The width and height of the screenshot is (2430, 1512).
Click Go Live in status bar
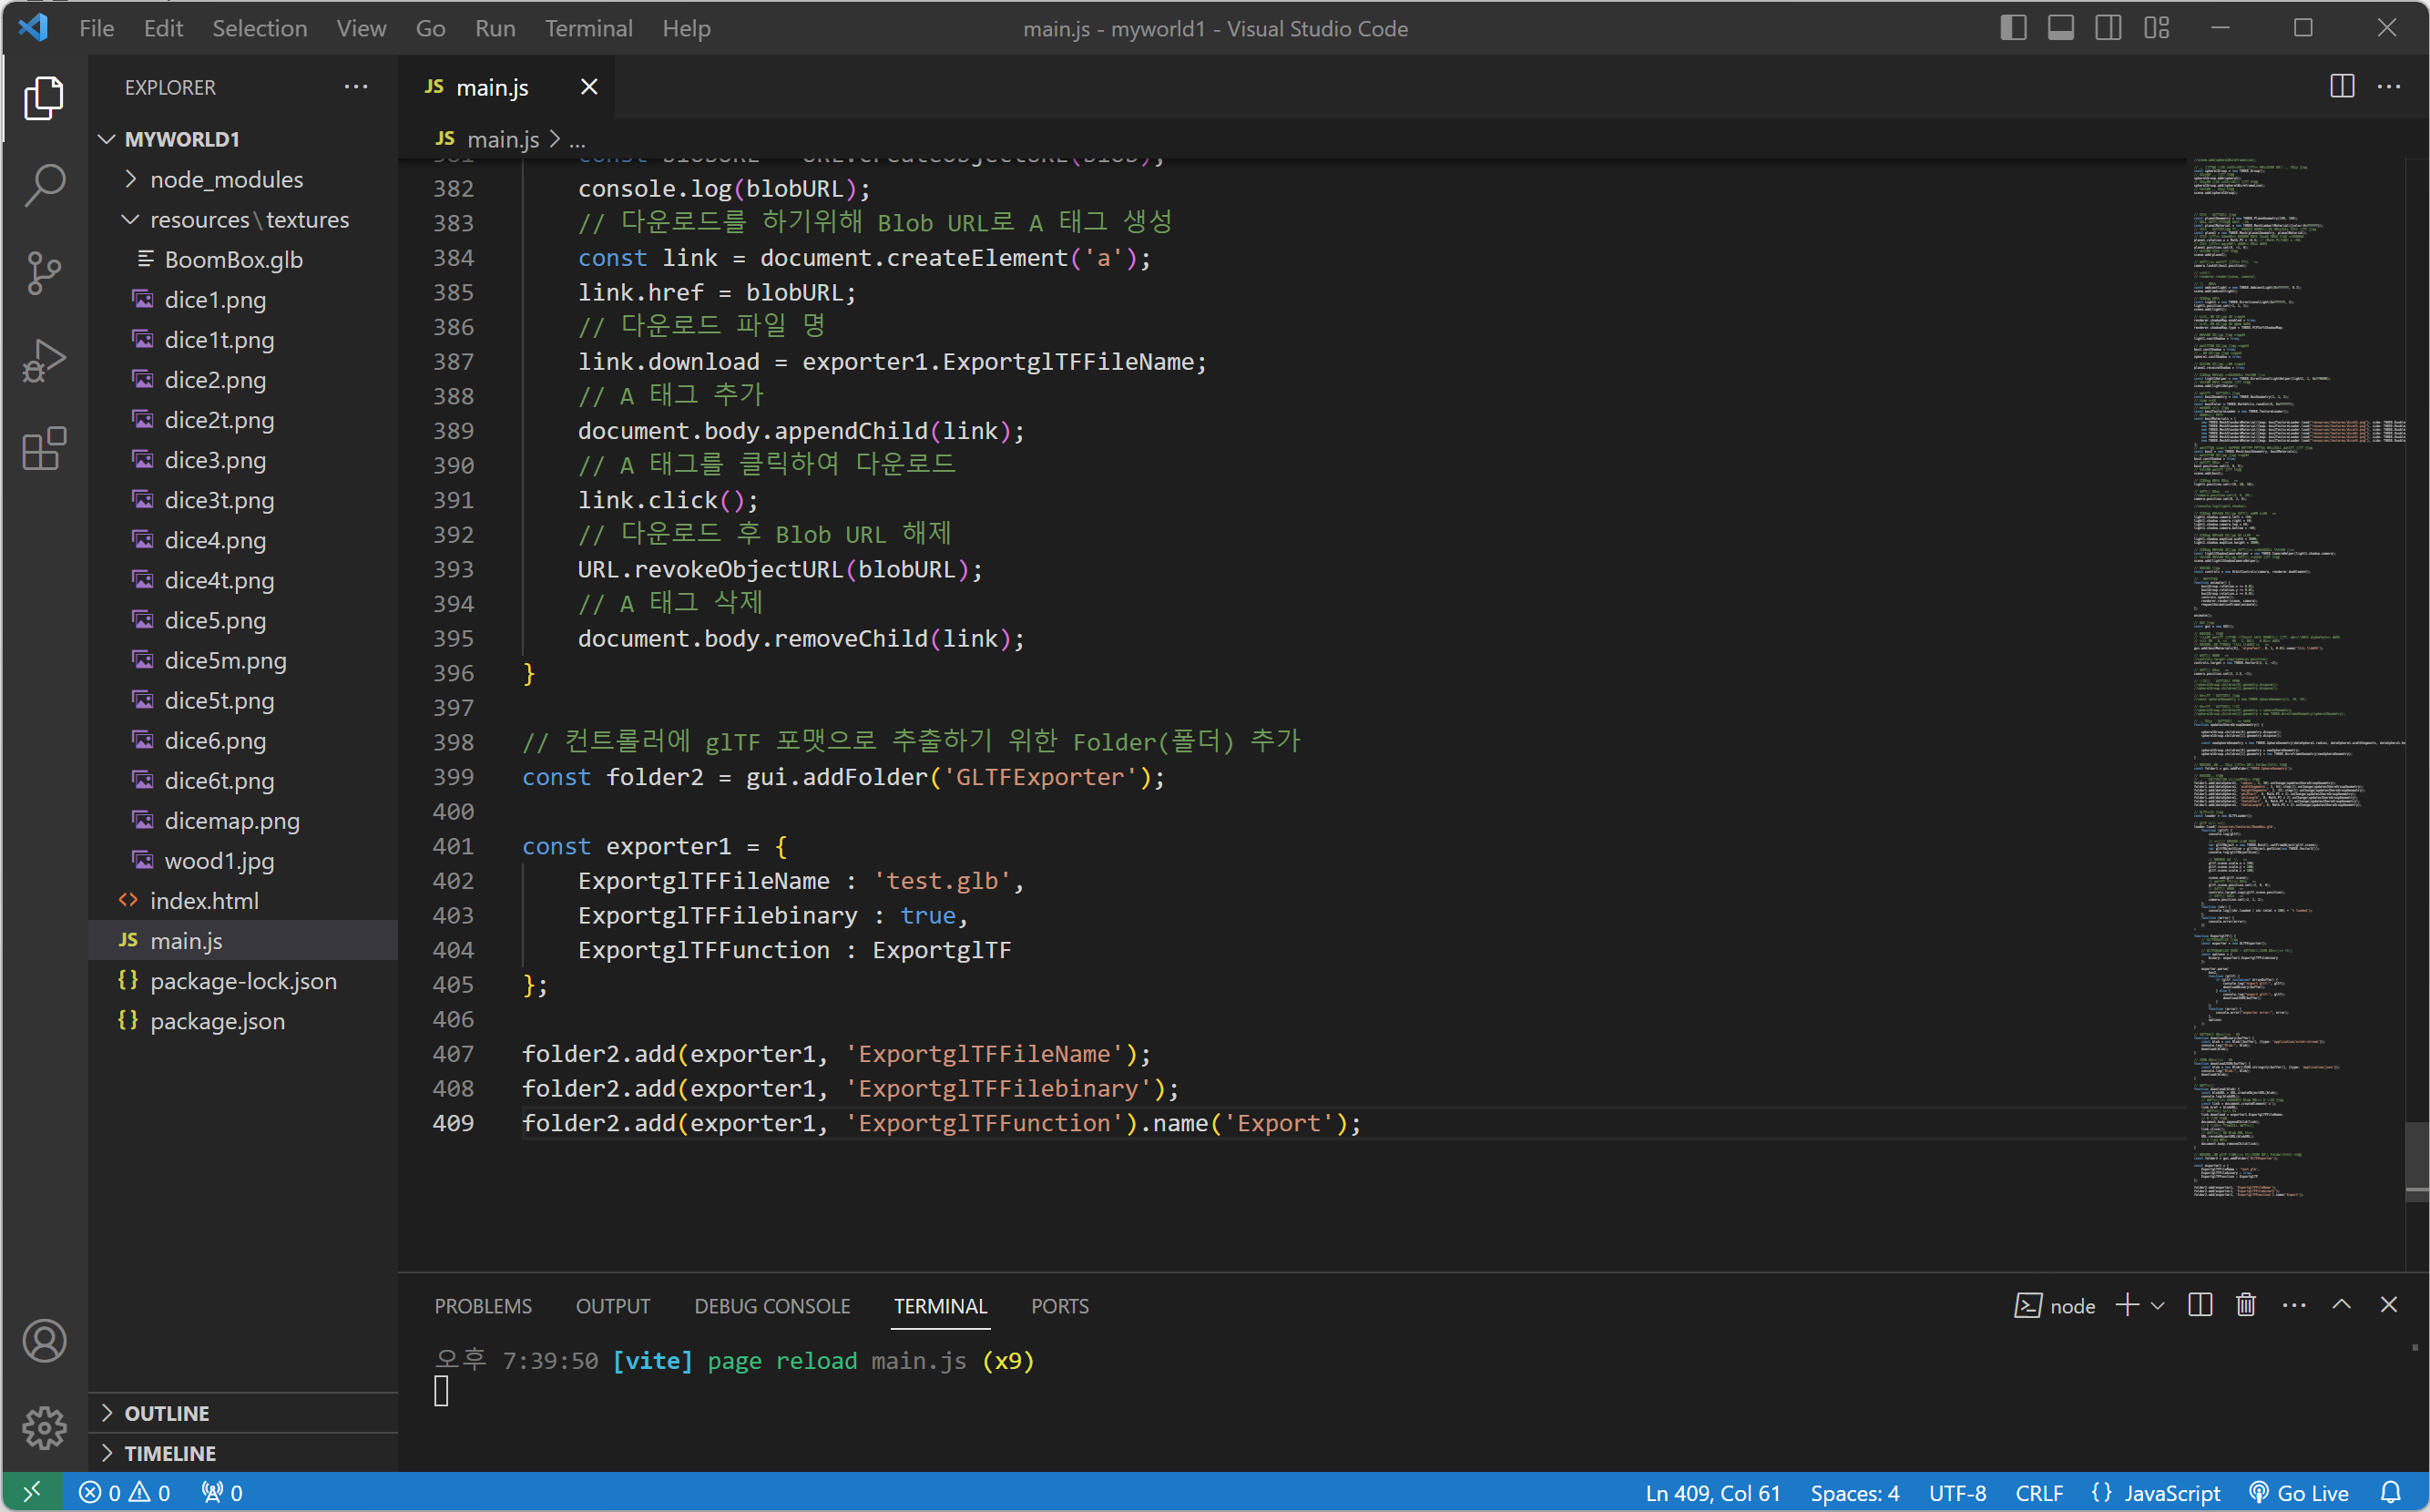pos(2299,1493)
